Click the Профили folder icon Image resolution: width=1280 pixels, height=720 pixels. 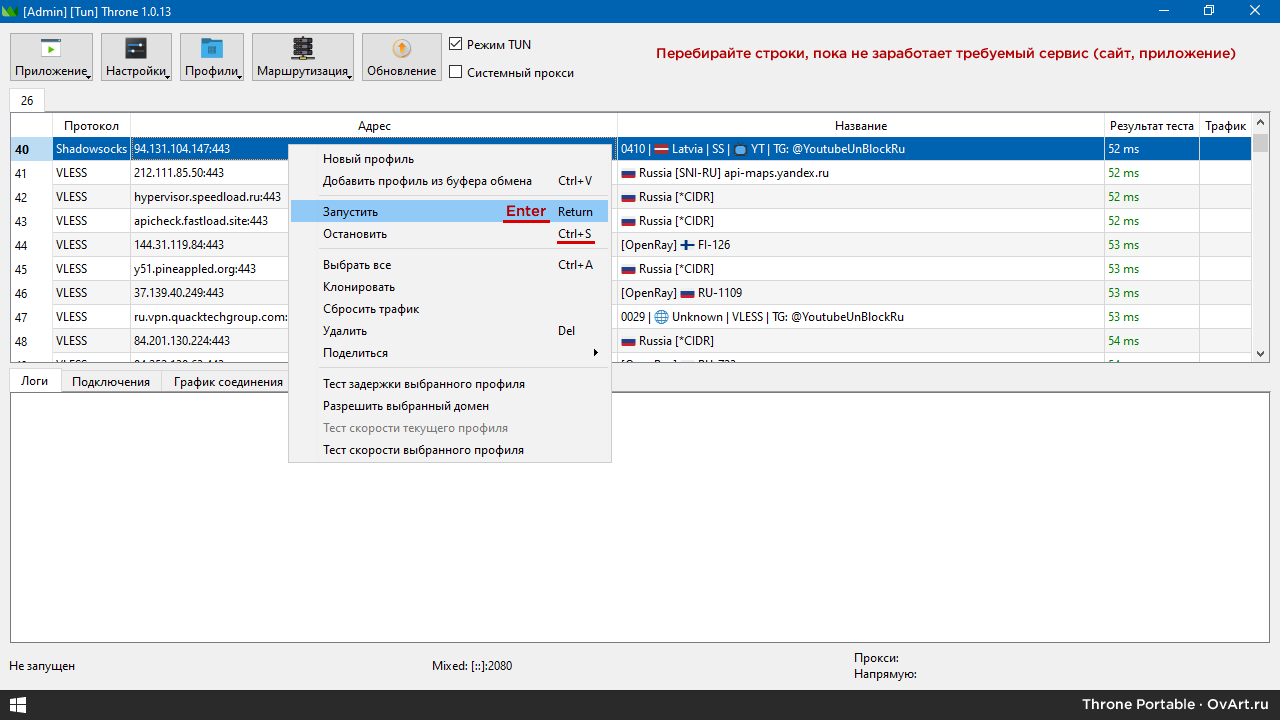pyautogui.click(x=211, y=49)
